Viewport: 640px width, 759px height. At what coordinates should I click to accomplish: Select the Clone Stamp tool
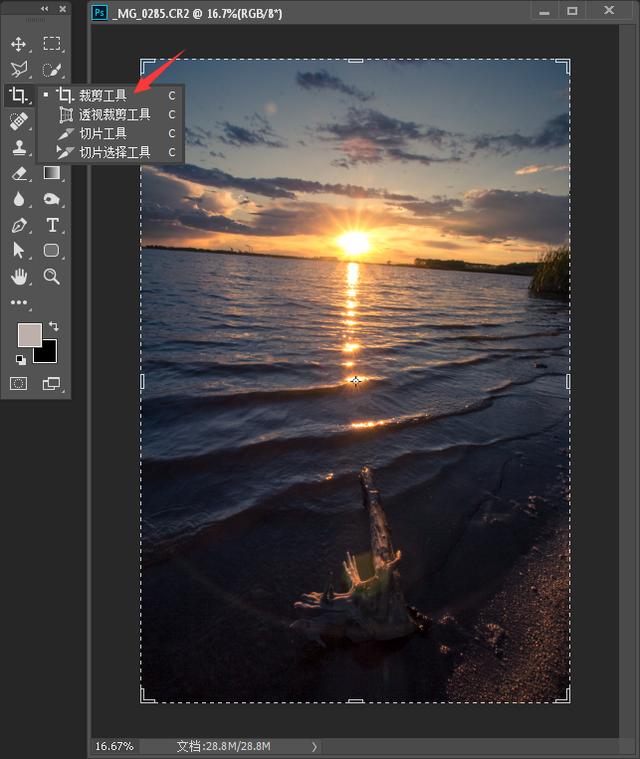click(x=18, y=148)
